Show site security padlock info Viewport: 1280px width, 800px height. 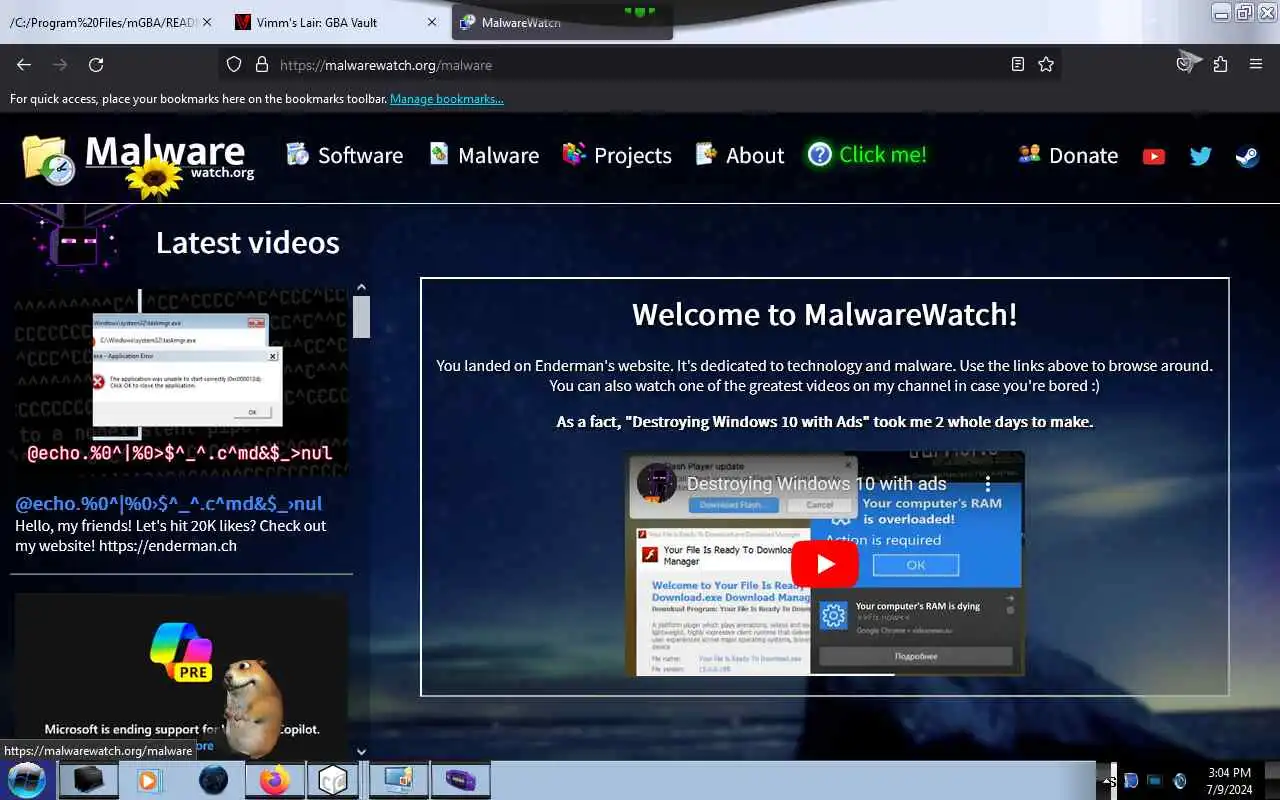point(262,64)
